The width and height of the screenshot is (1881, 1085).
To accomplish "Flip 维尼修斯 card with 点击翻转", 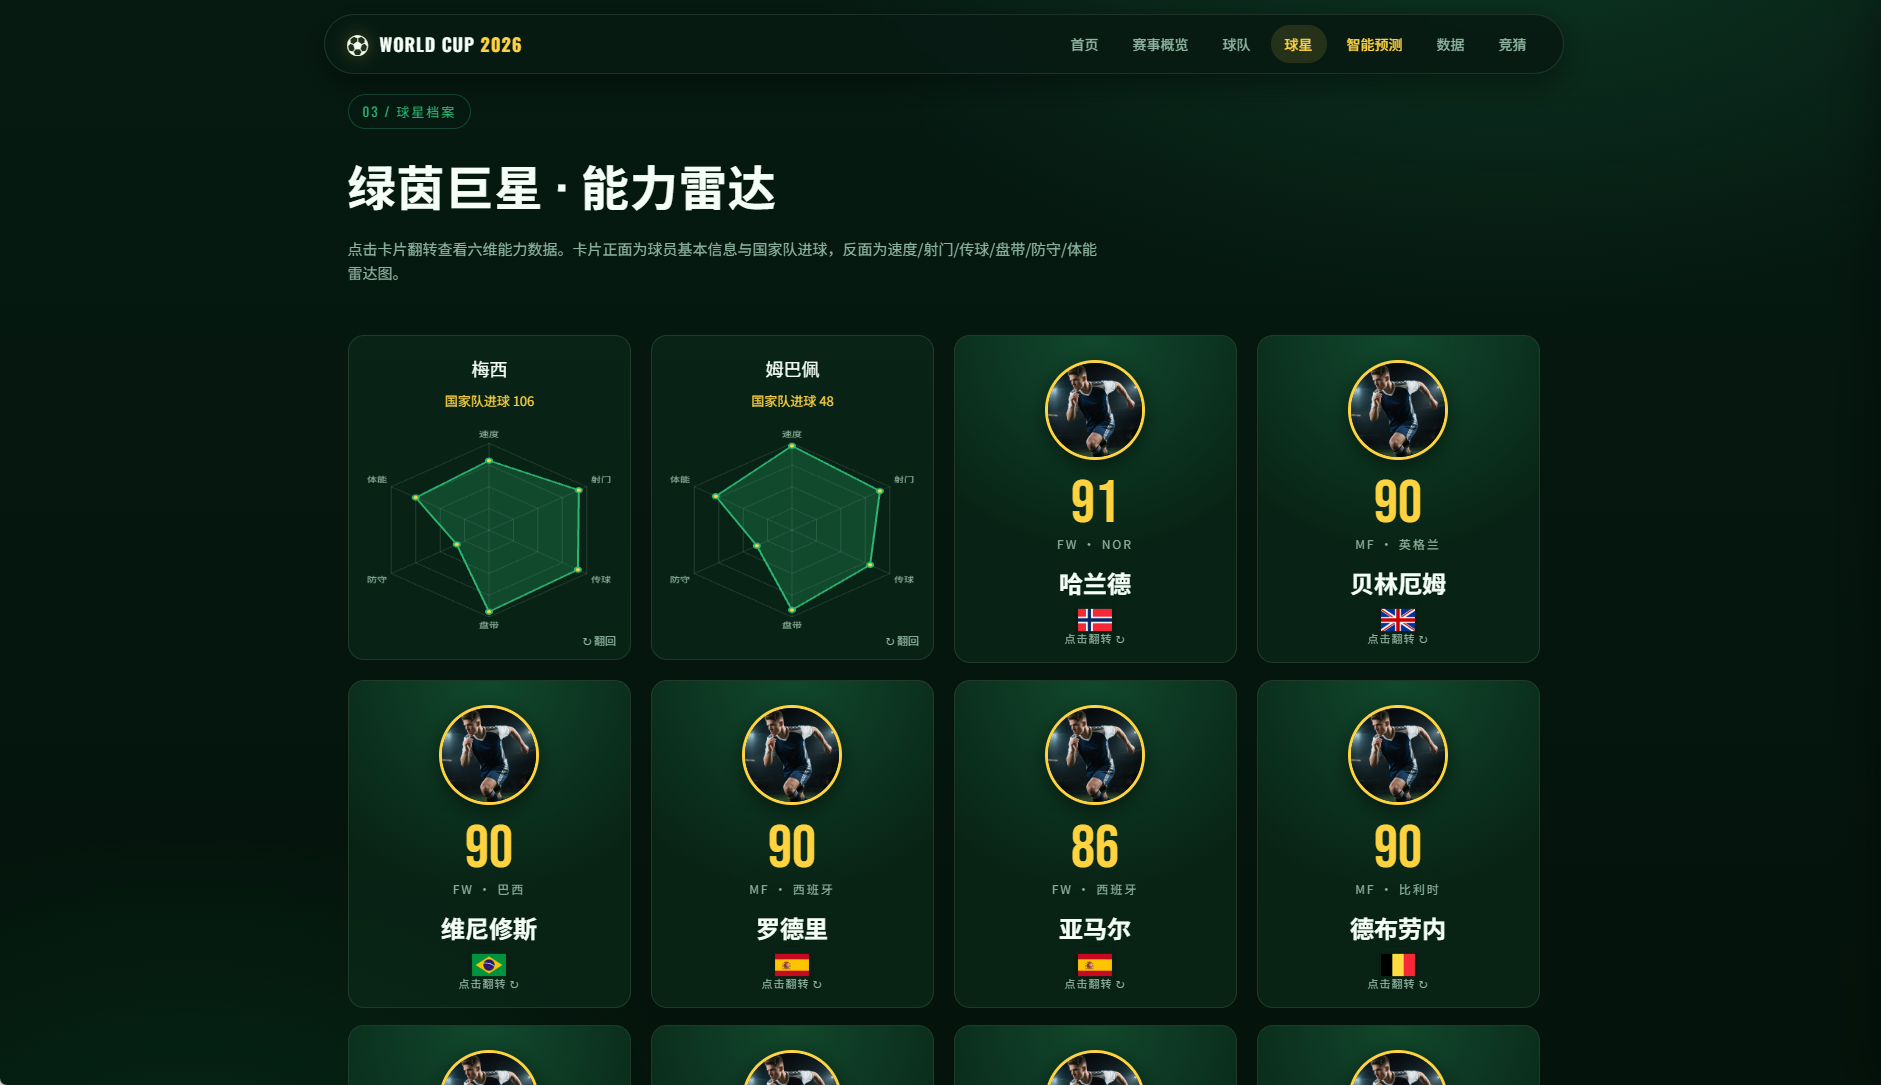I will 489,984.
